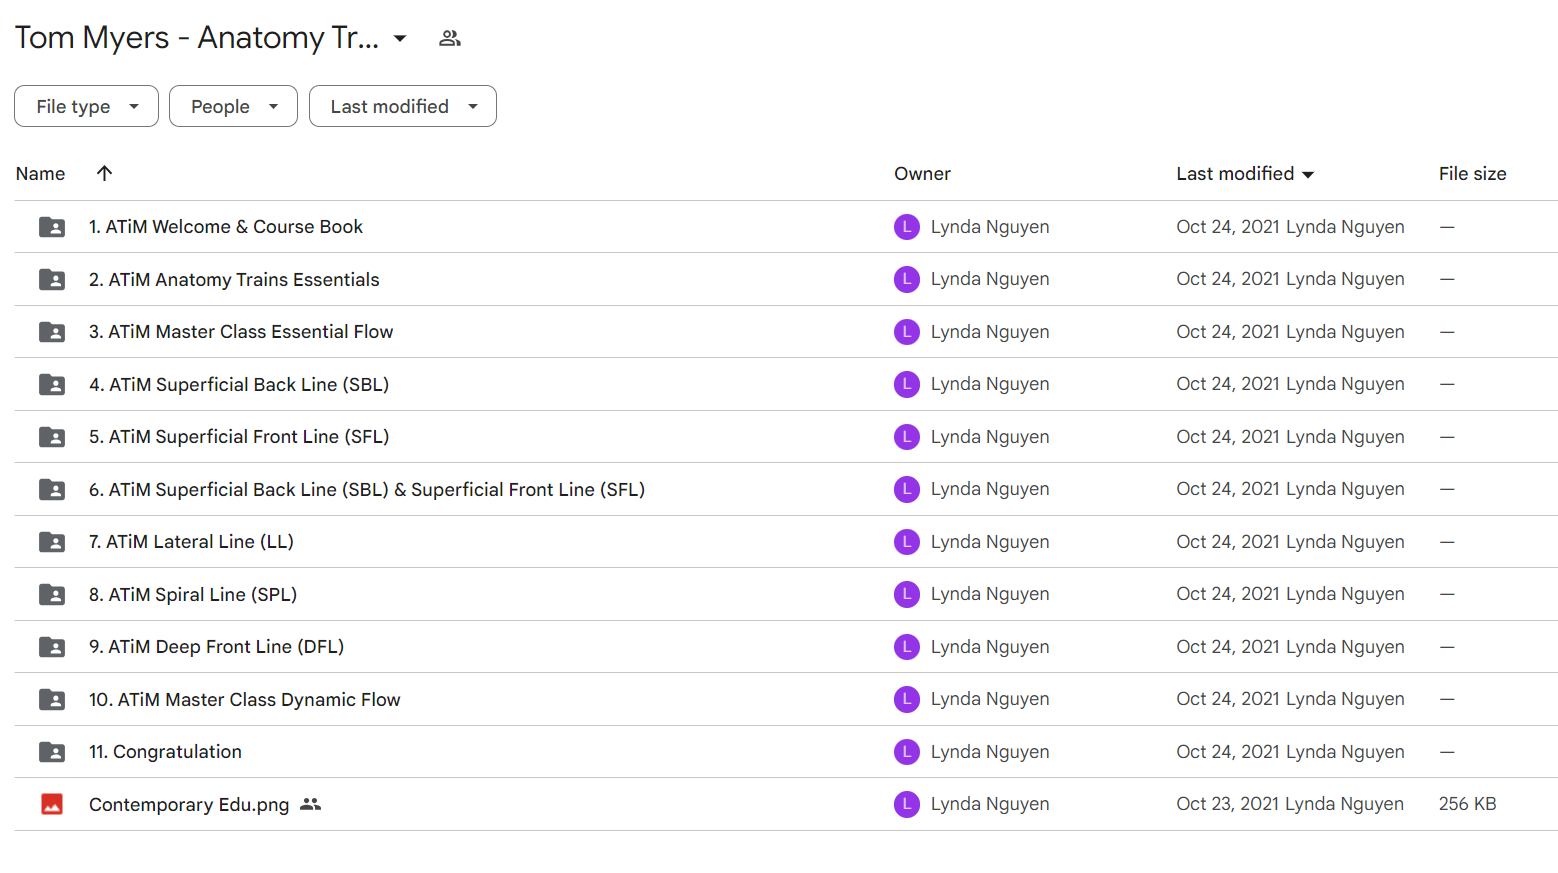The width and height of the screenshot is (1558, 873).
Task: Click the Owner column header
Action: [922, 173]
